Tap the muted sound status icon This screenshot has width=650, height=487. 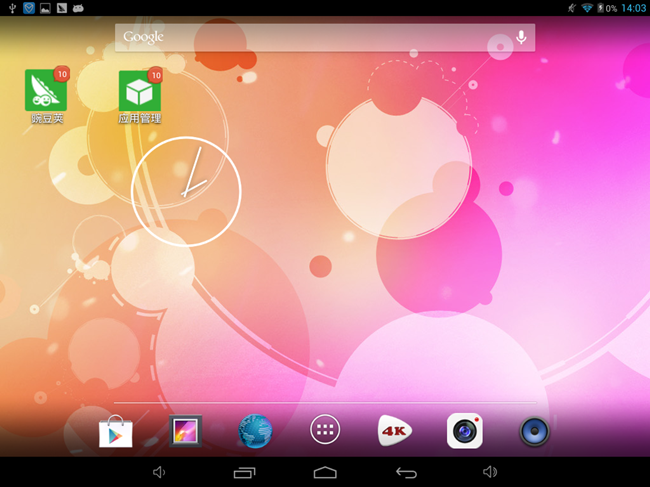(572, 8)
